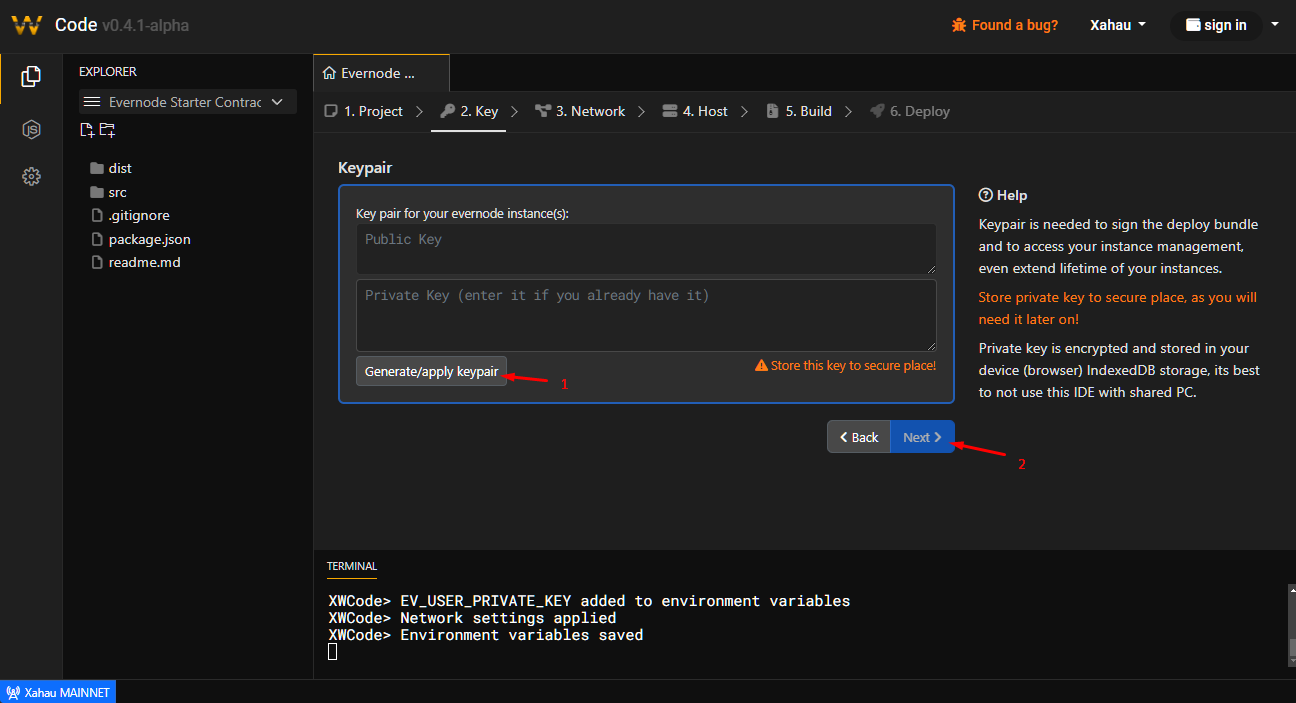Go to step 1. Project
1296x703 pixels.
(364, 111)
